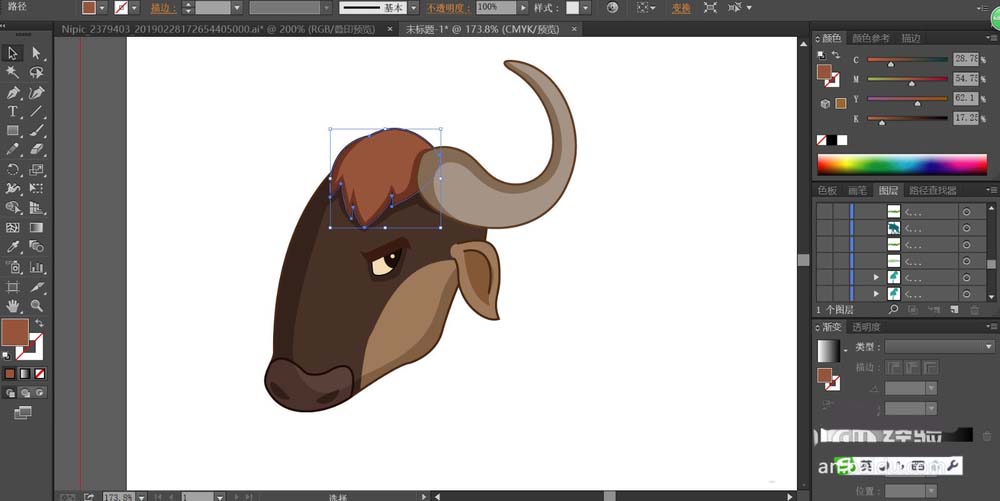Screen dimensions: 1000x501
Task: Set paint mode to Color in toolbox
Action: 10,374
